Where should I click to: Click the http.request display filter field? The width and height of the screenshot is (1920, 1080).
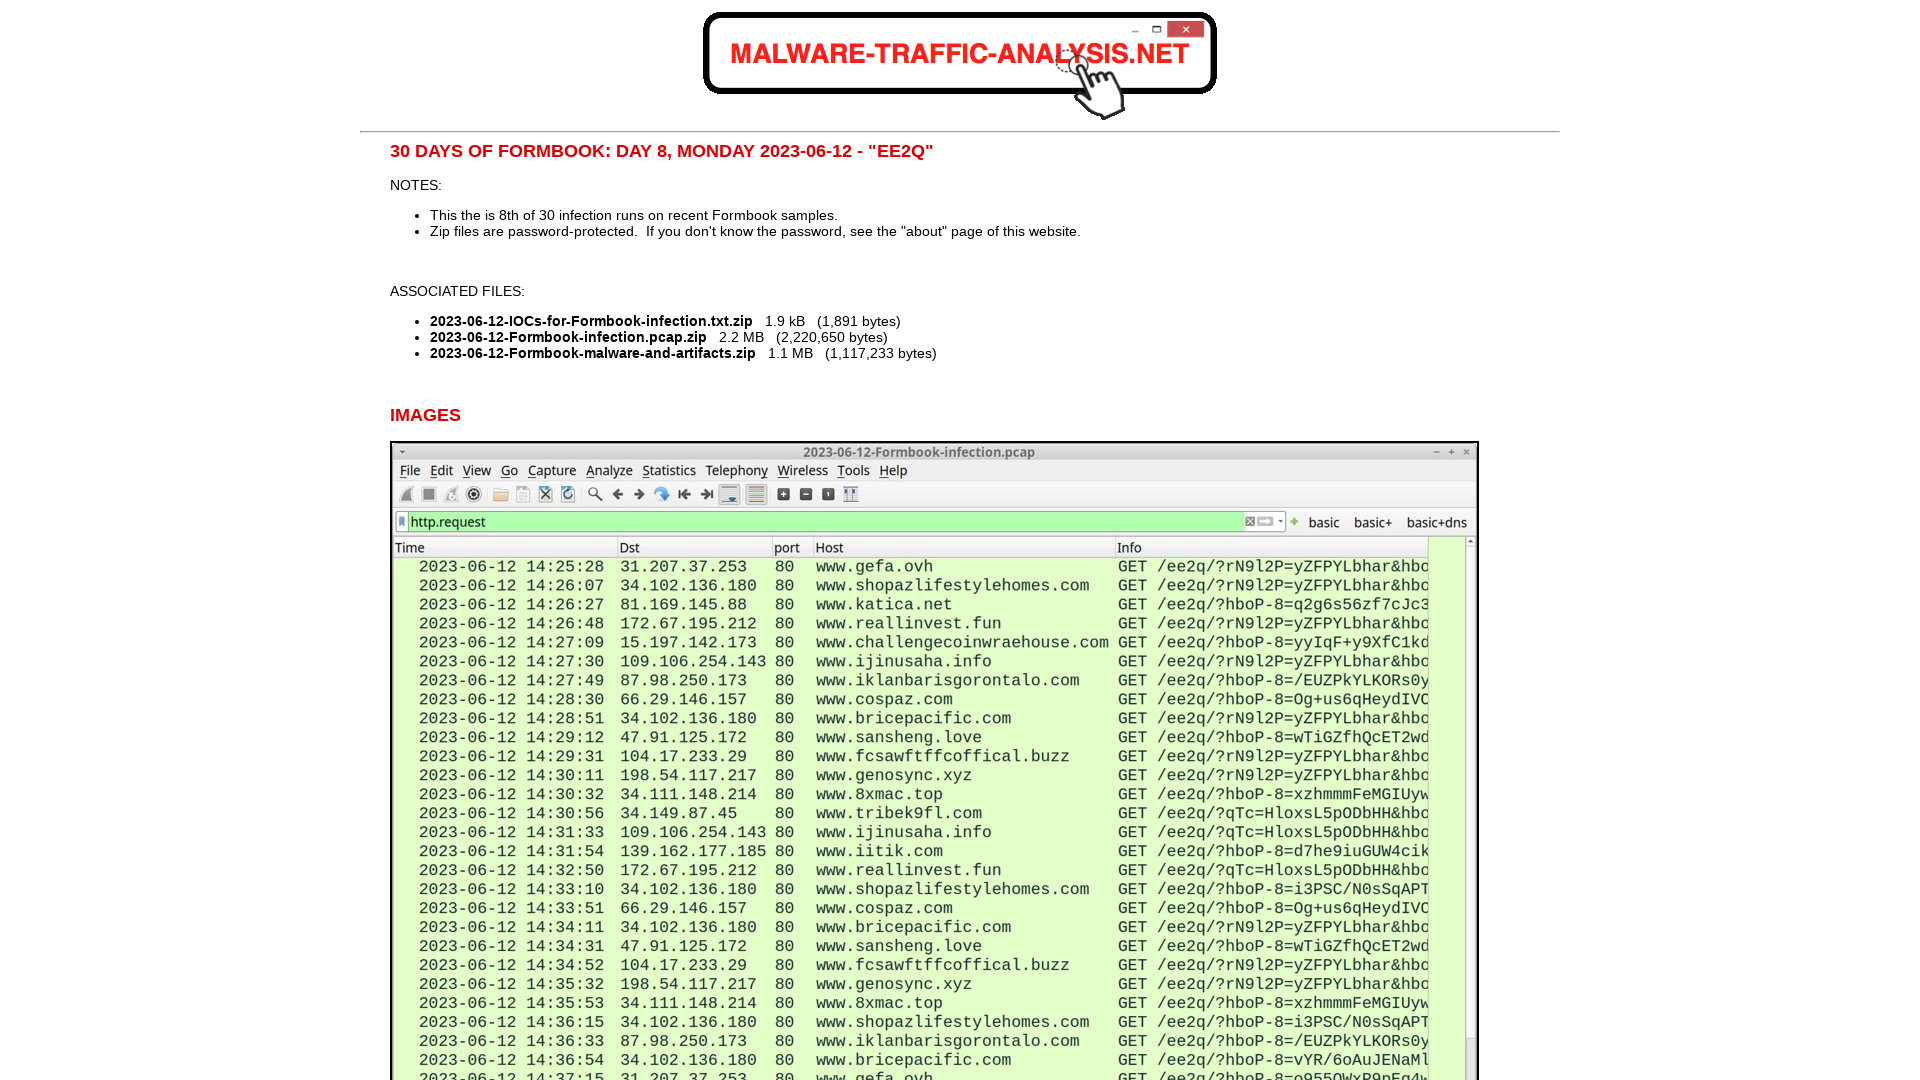(x=825, y=522)
